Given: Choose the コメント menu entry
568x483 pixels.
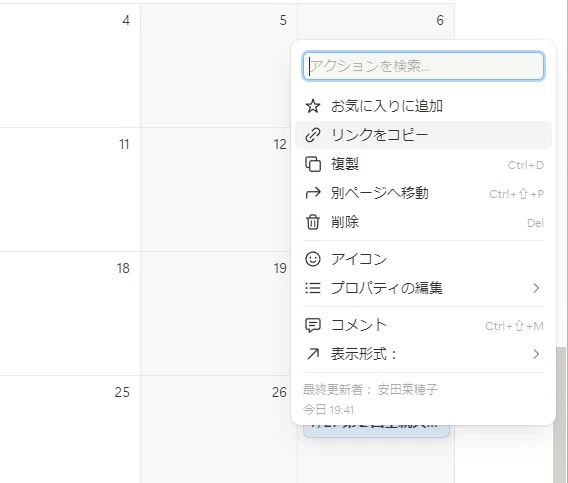Looking at the screenshot, I should pyautogui.click(x=423, y=325).
